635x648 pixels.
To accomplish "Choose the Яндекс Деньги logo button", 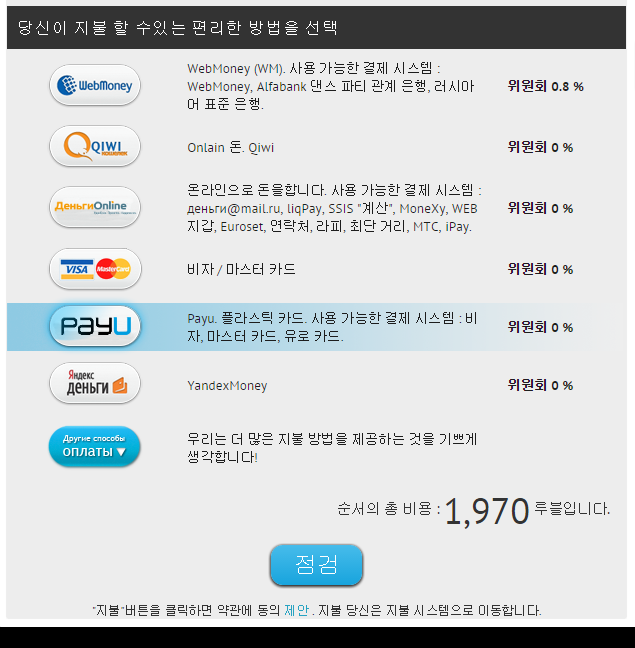I will pyautogui.click(x=95, y=384).
